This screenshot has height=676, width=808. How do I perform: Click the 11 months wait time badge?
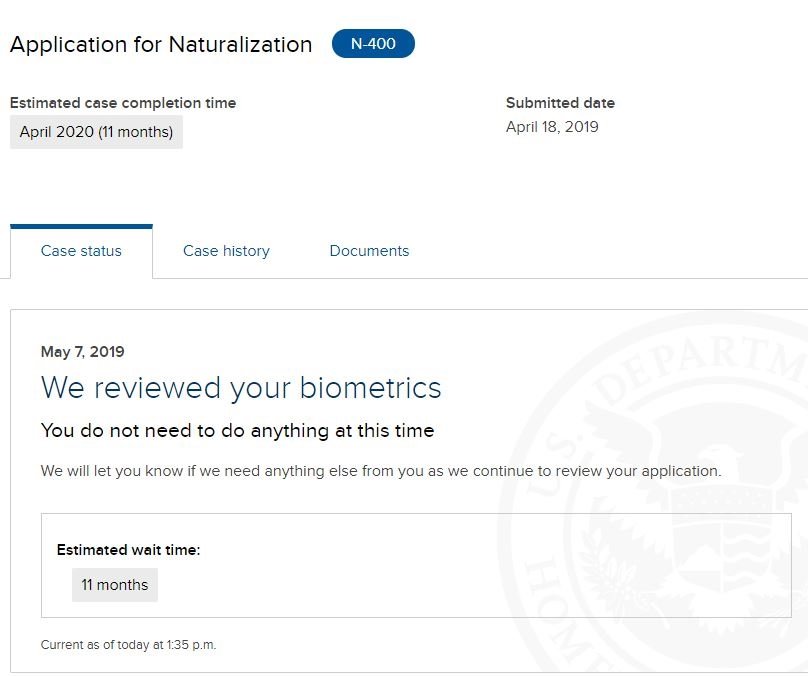(115, 585)
